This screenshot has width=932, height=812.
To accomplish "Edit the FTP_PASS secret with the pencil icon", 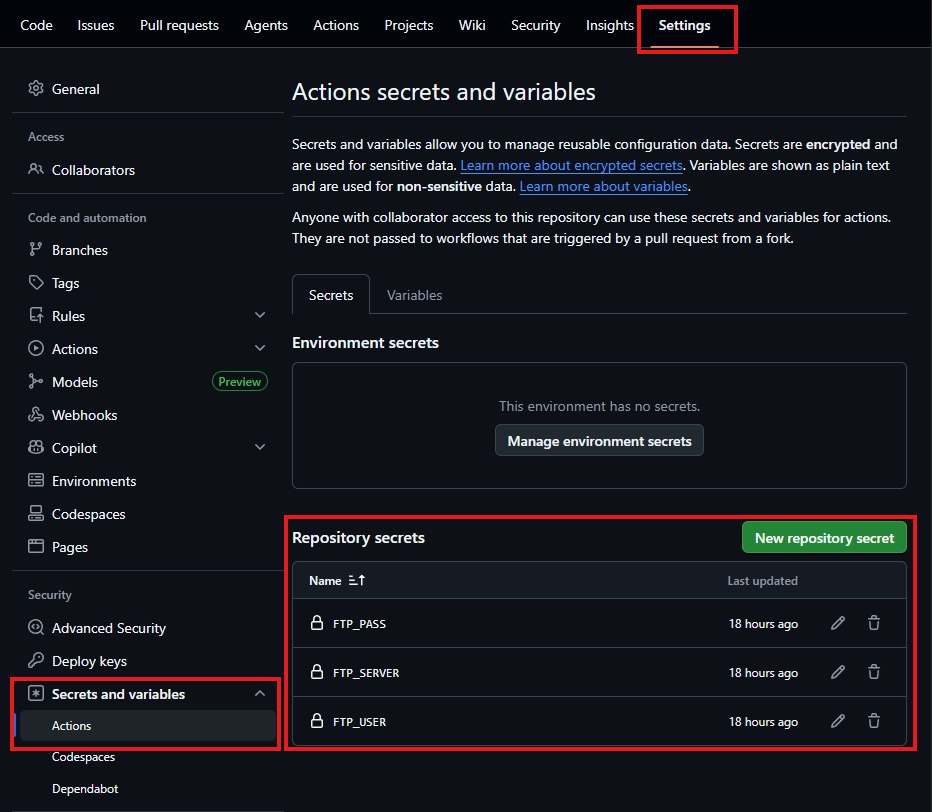I will [837, 623].
